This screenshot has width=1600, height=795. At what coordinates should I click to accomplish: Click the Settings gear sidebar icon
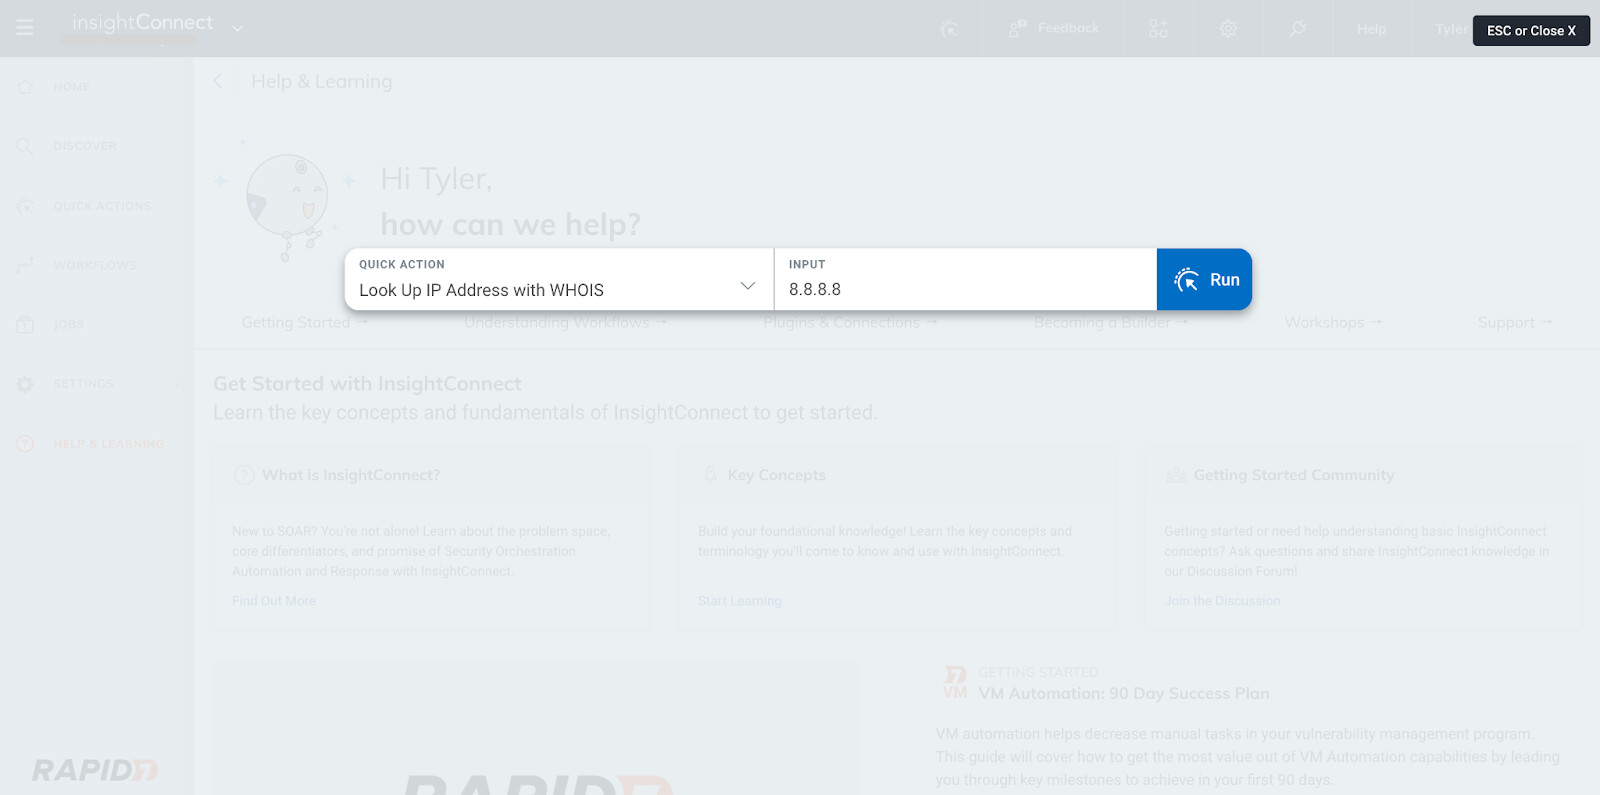pyautogui.click(x=25, y=384)
